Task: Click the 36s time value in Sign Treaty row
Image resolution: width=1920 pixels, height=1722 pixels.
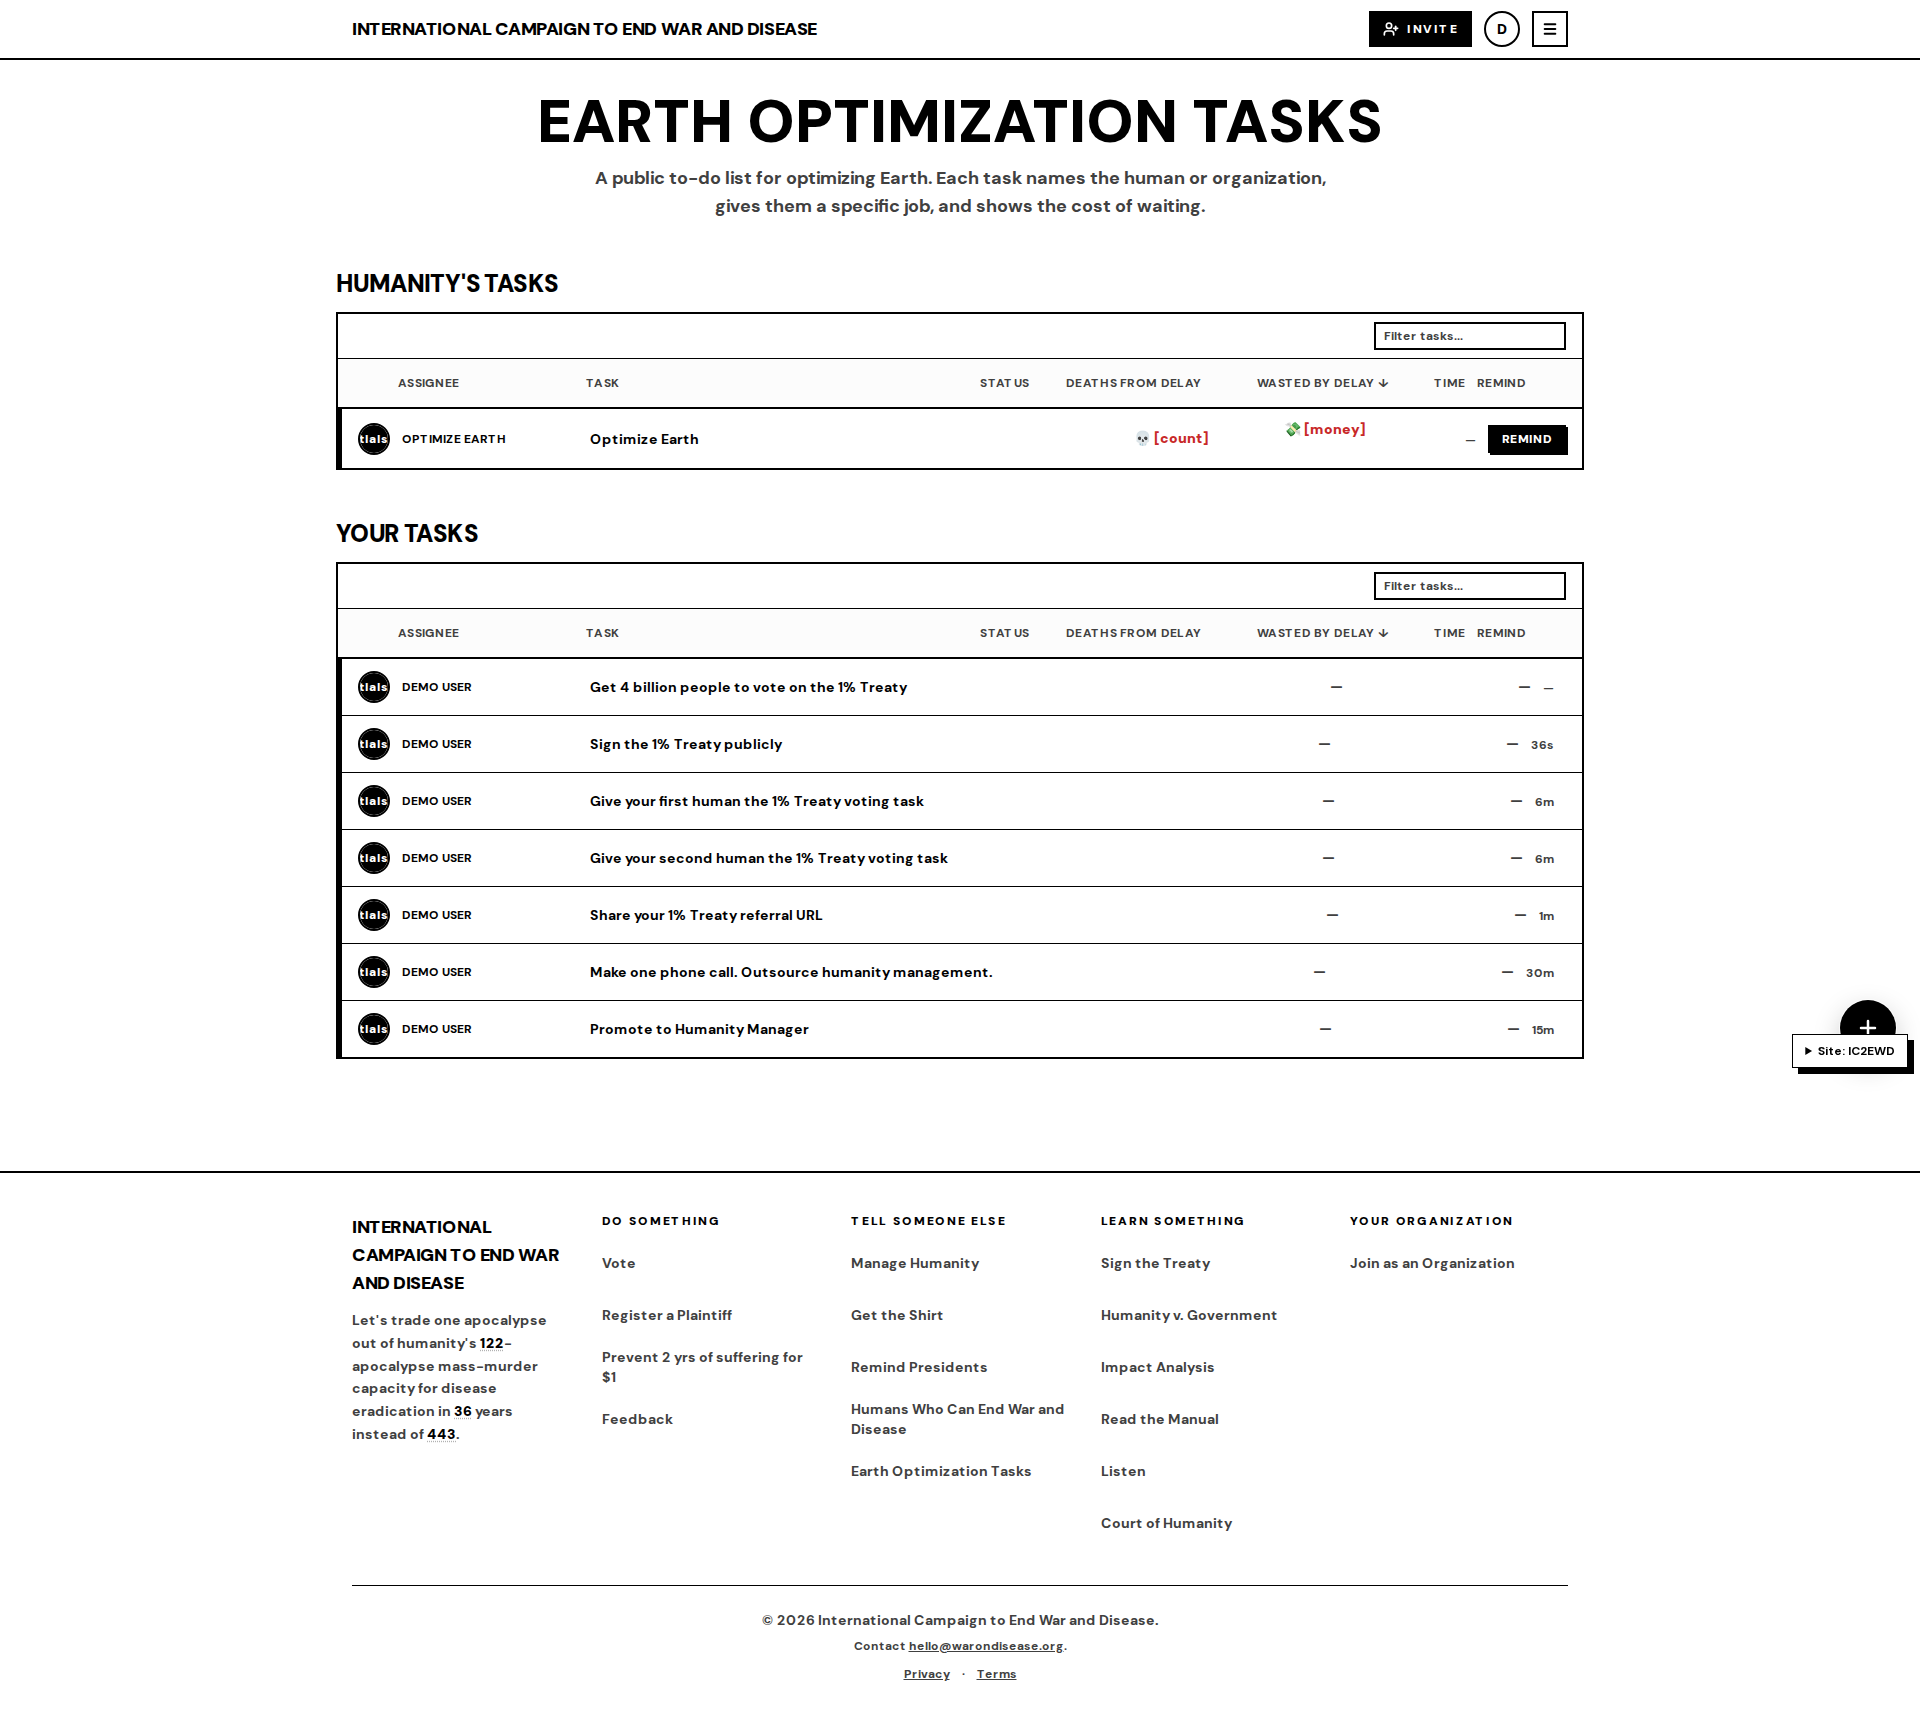Action: click(x=1541, y=745)
